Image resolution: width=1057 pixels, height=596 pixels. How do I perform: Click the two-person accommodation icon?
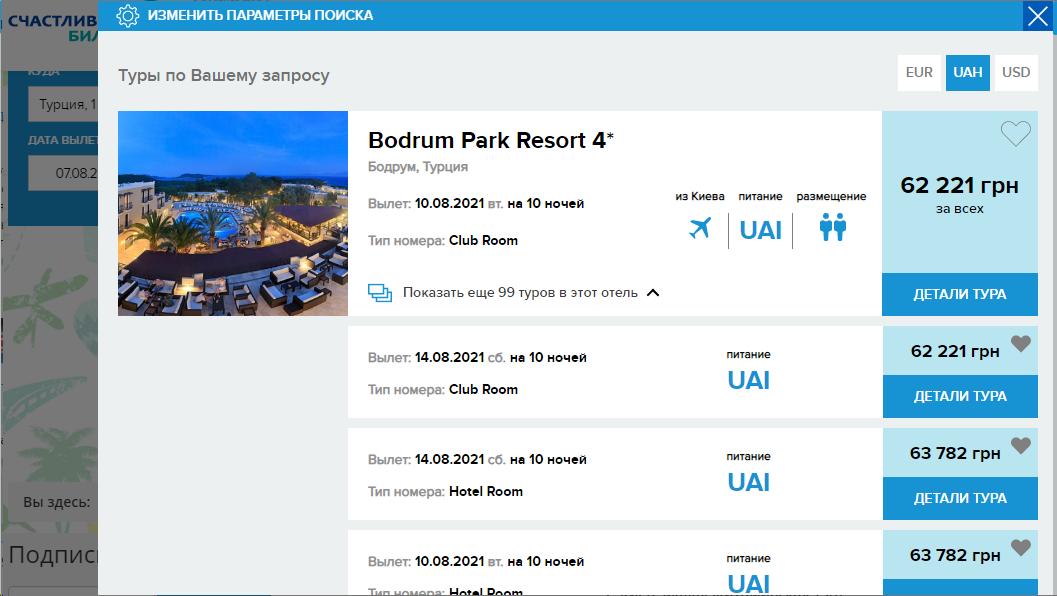832,228
